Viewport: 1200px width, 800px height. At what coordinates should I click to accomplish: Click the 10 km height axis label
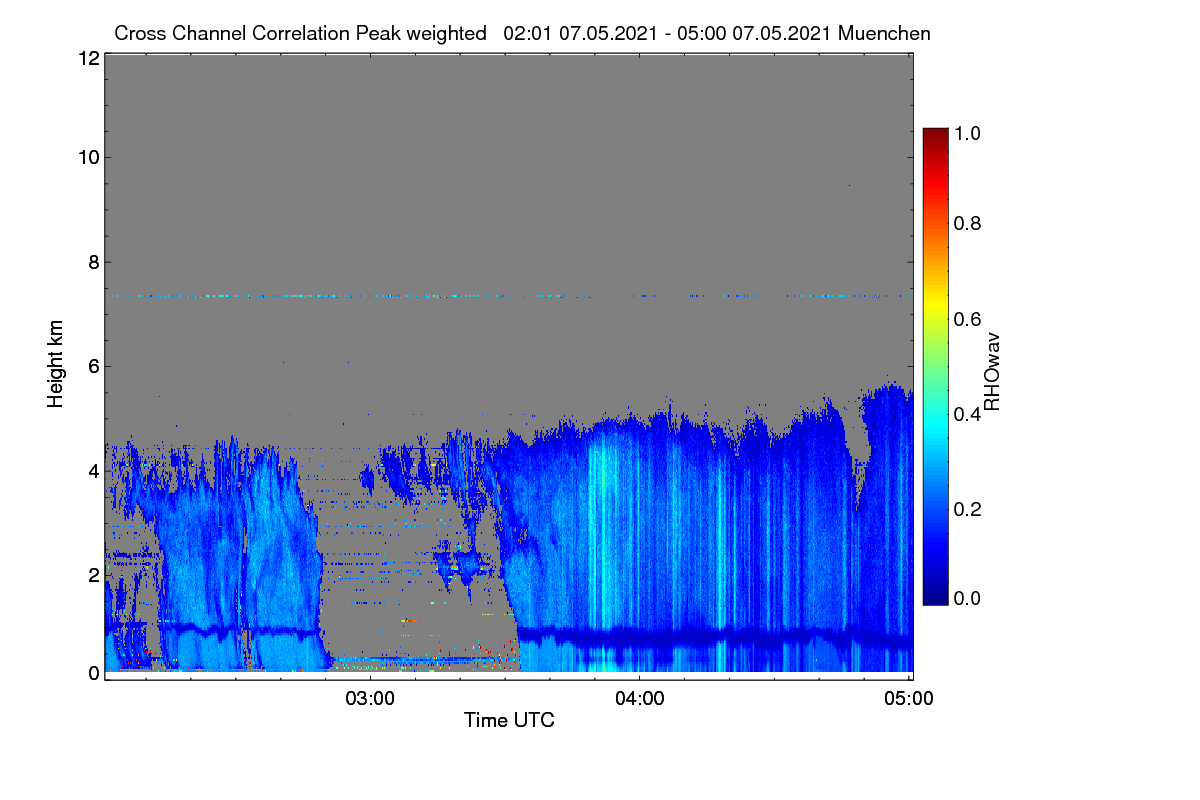click(88, 157)
